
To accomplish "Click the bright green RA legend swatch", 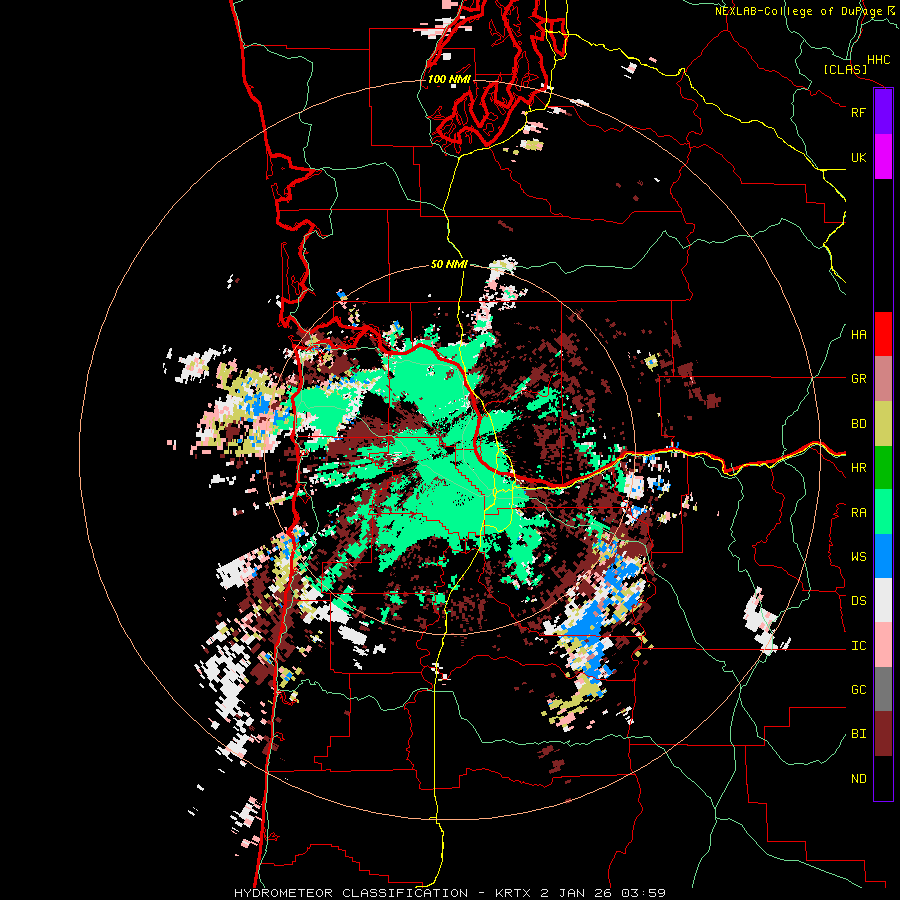I will 883,512.
